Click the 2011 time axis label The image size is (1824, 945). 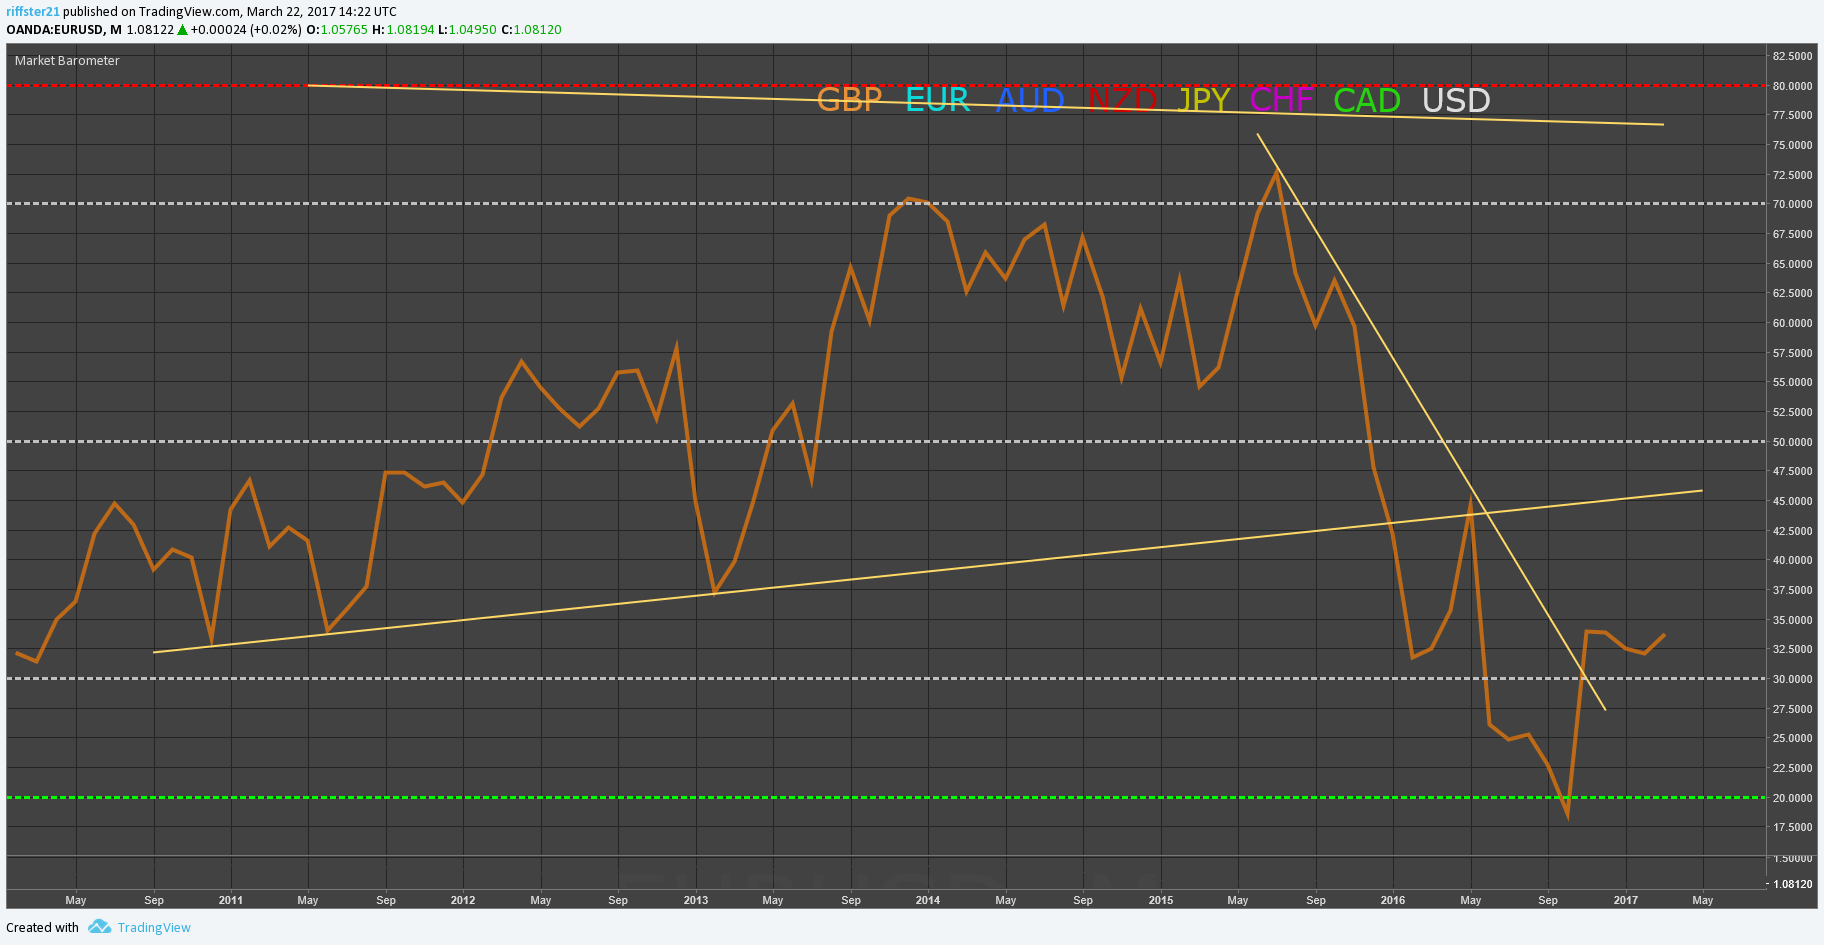pyautogui.click(x=231, y=900)
